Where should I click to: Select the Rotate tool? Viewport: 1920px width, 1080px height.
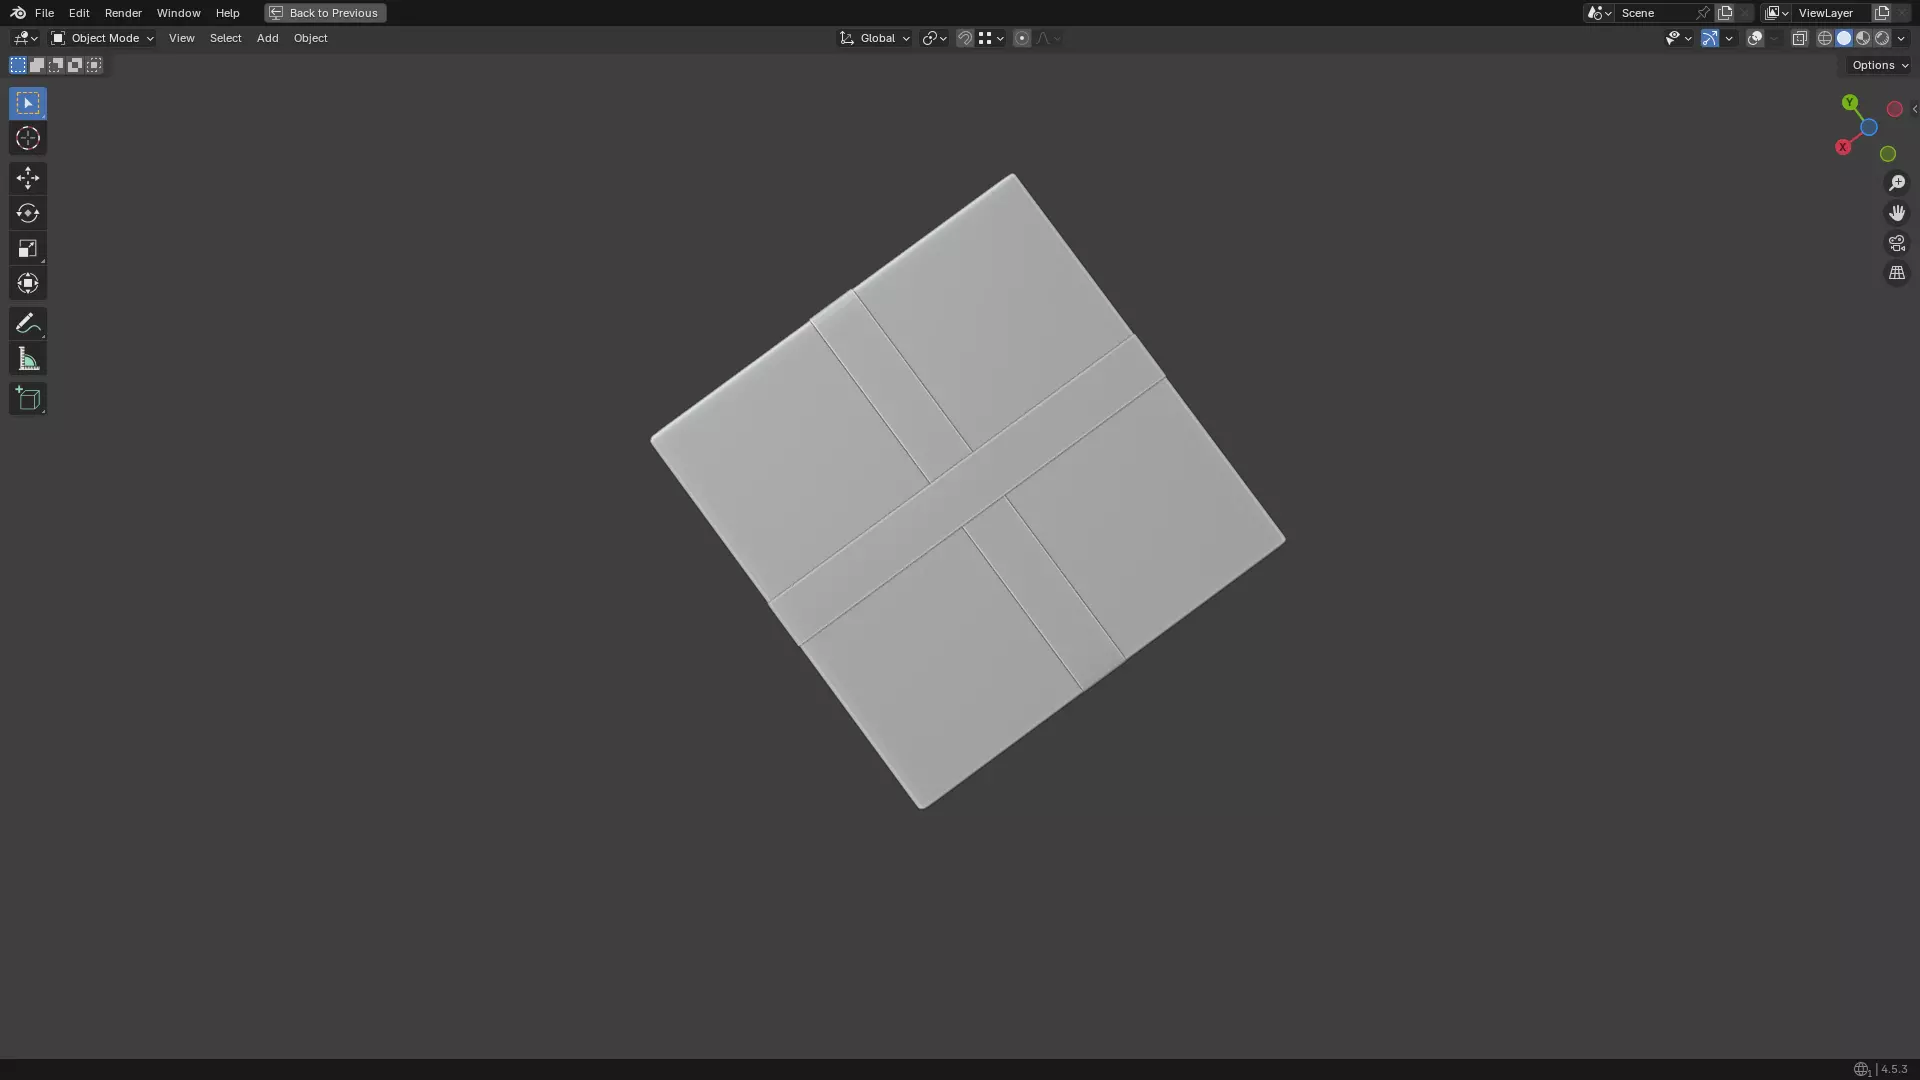click(27, 213)
